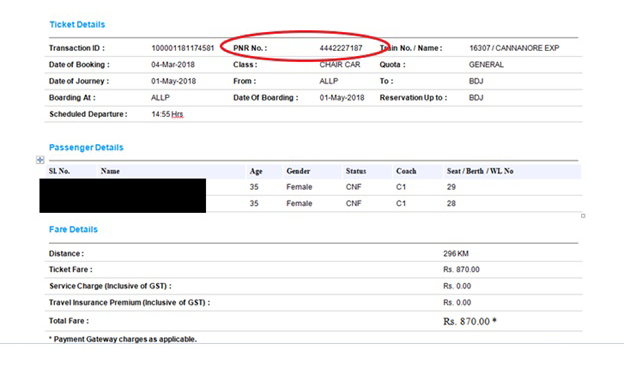The height and width of the screenshot is (375, 633).
Task: Click the booking date 04-Mar-2018
Action: coord(173,65)
